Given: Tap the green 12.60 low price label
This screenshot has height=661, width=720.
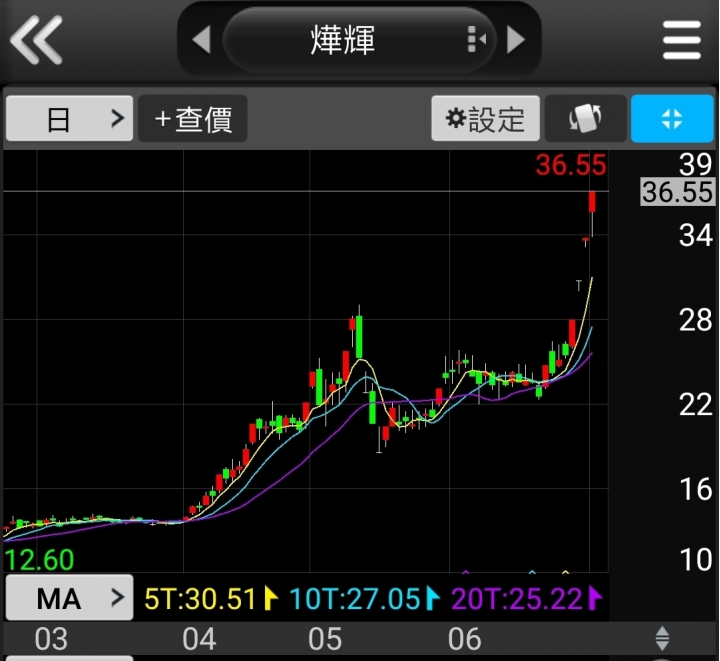Looking at the screenshot, I should [39, 560].
